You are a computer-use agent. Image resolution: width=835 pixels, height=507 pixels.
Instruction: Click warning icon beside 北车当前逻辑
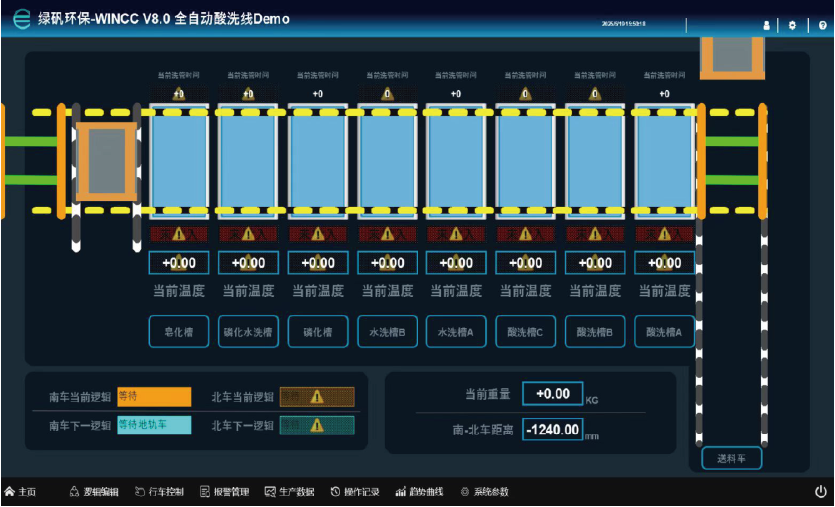click(317, 396)
